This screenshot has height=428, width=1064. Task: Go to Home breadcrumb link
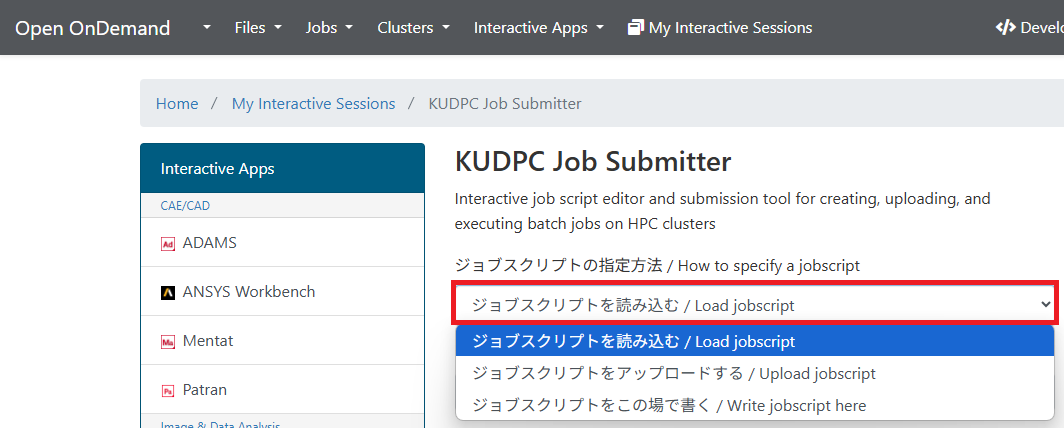[x=177, y=104]
